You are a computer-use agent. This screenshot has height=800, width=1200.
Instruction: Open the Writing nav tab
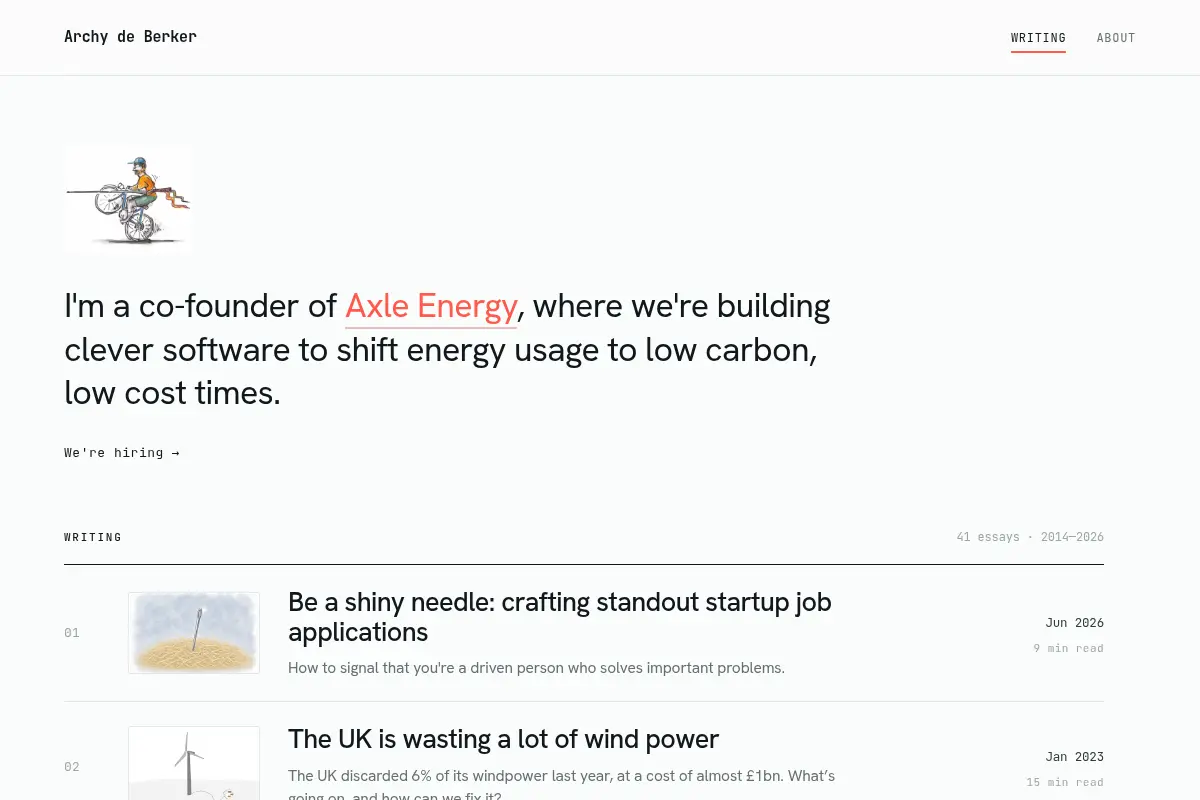coord(1038,38)
